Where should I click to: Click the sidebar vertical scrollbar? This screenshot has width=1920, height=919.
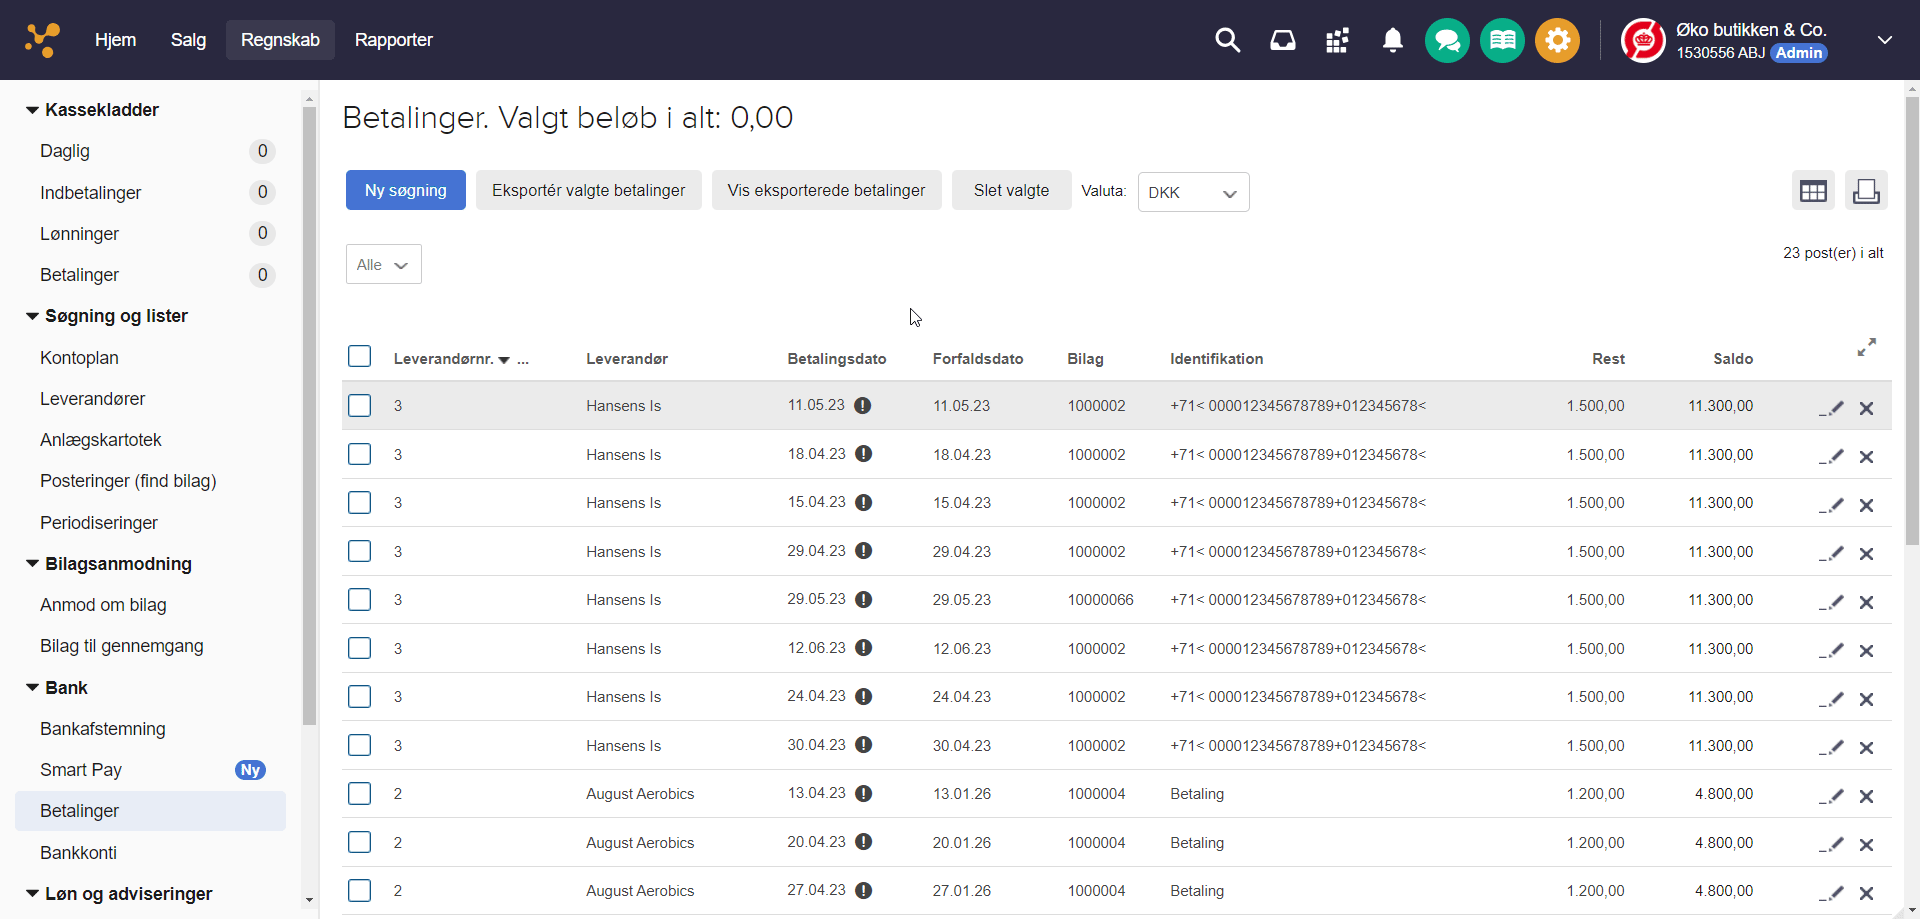pos(309,415)
